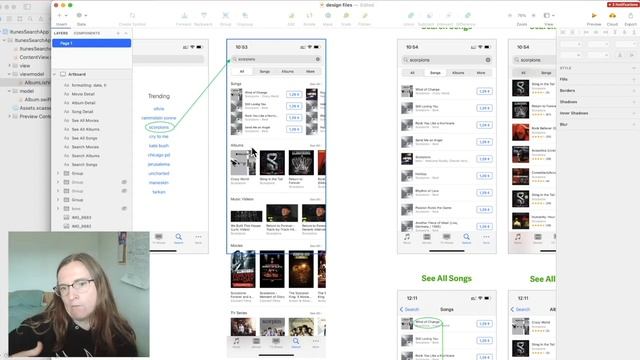Select Albums tab in 10:53 artboard

(287, 71)
